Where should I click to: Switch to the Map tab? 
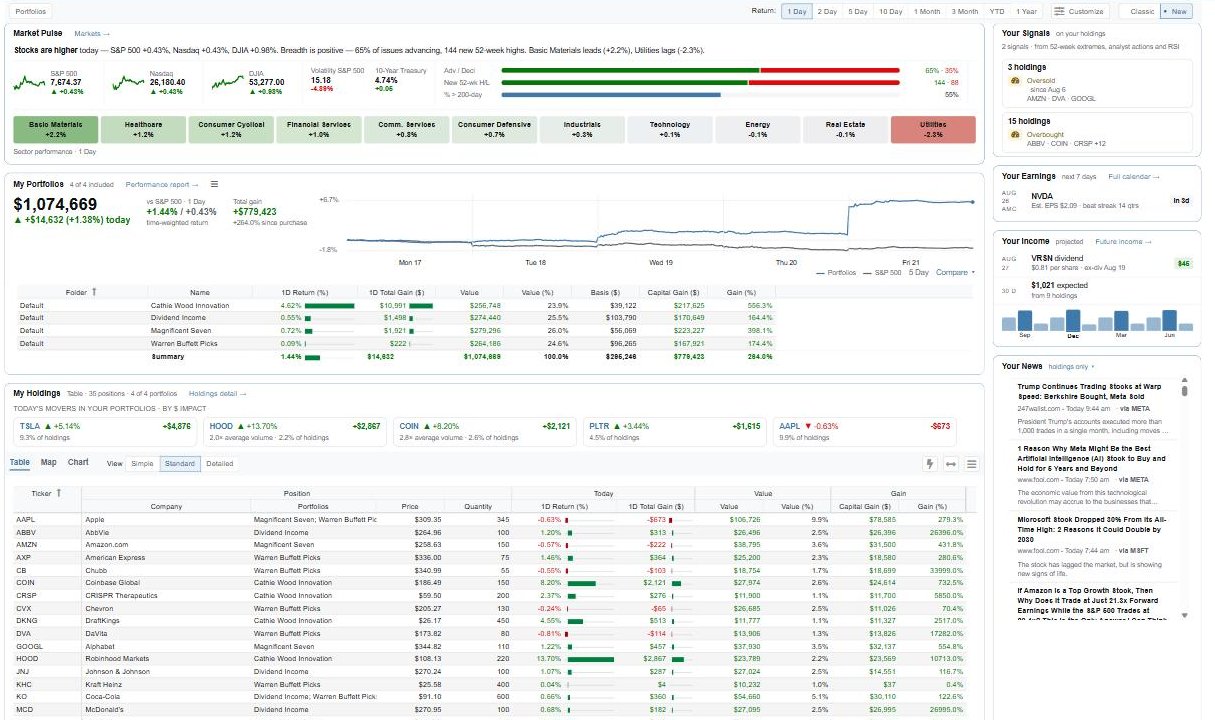[48, 463]
